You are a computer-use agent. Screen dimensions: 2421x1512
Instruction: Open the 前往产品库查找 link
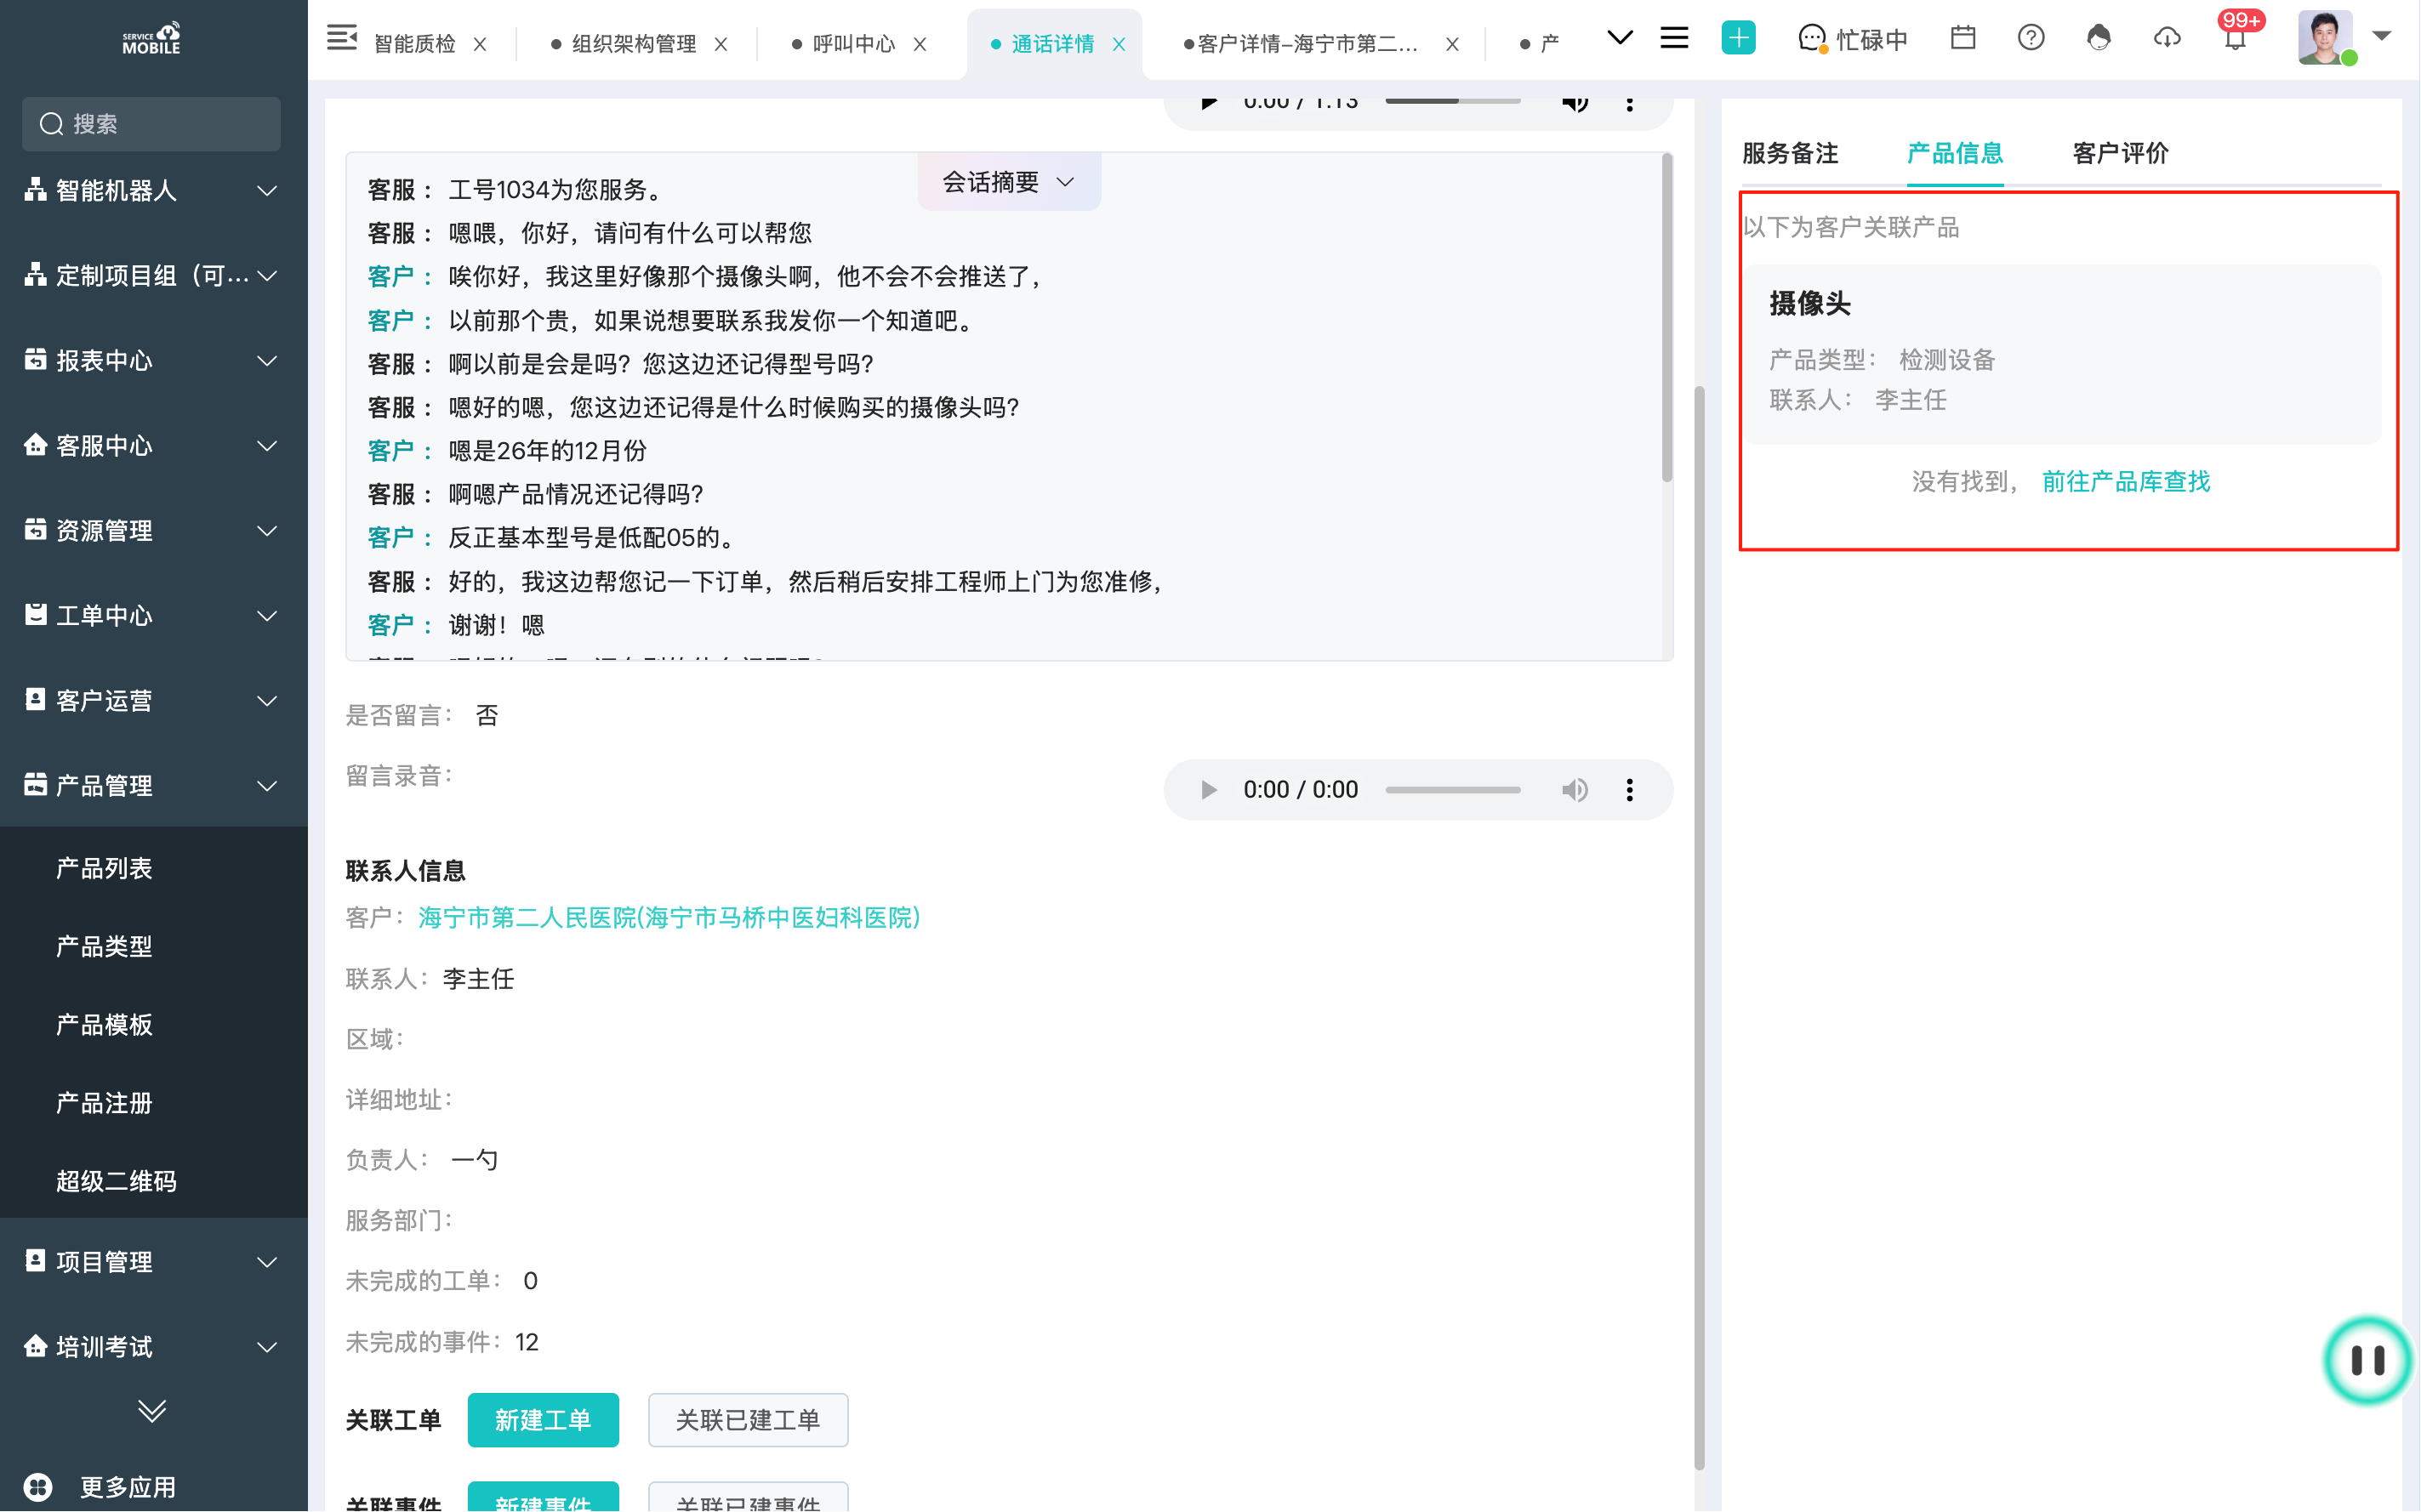(2125, 482)
